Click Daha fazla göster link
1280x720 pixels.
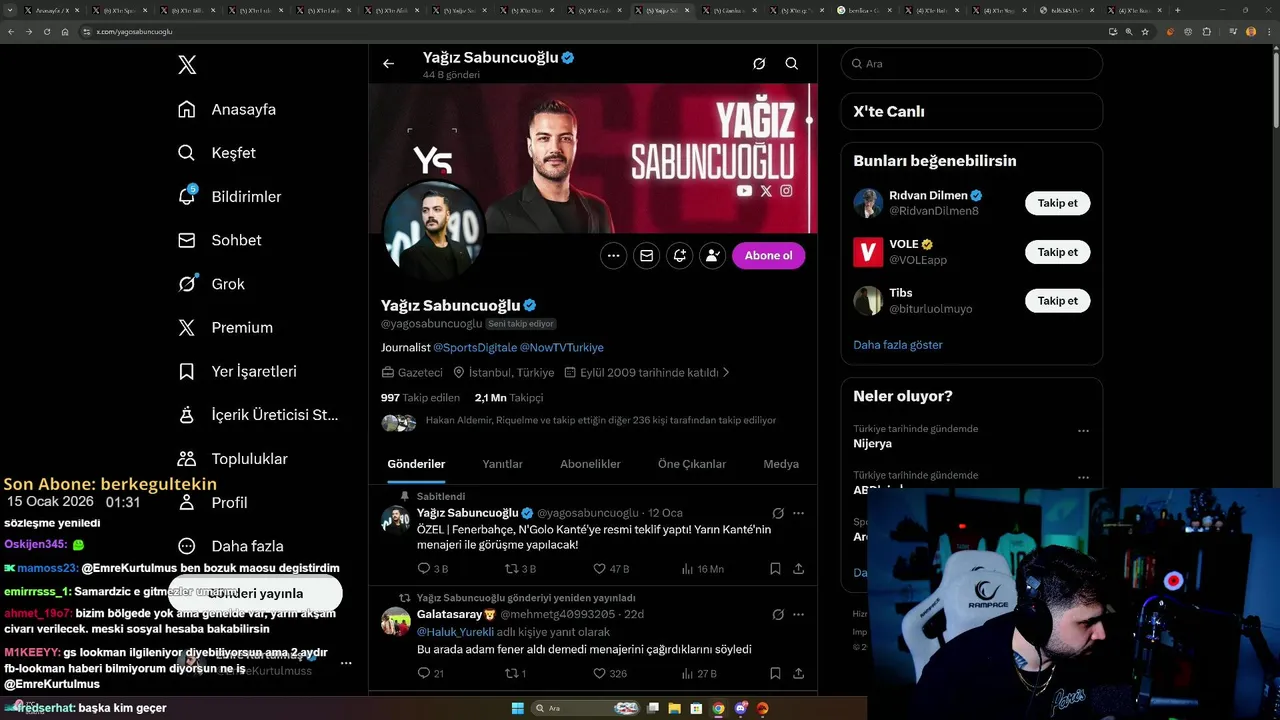point(898,345)
